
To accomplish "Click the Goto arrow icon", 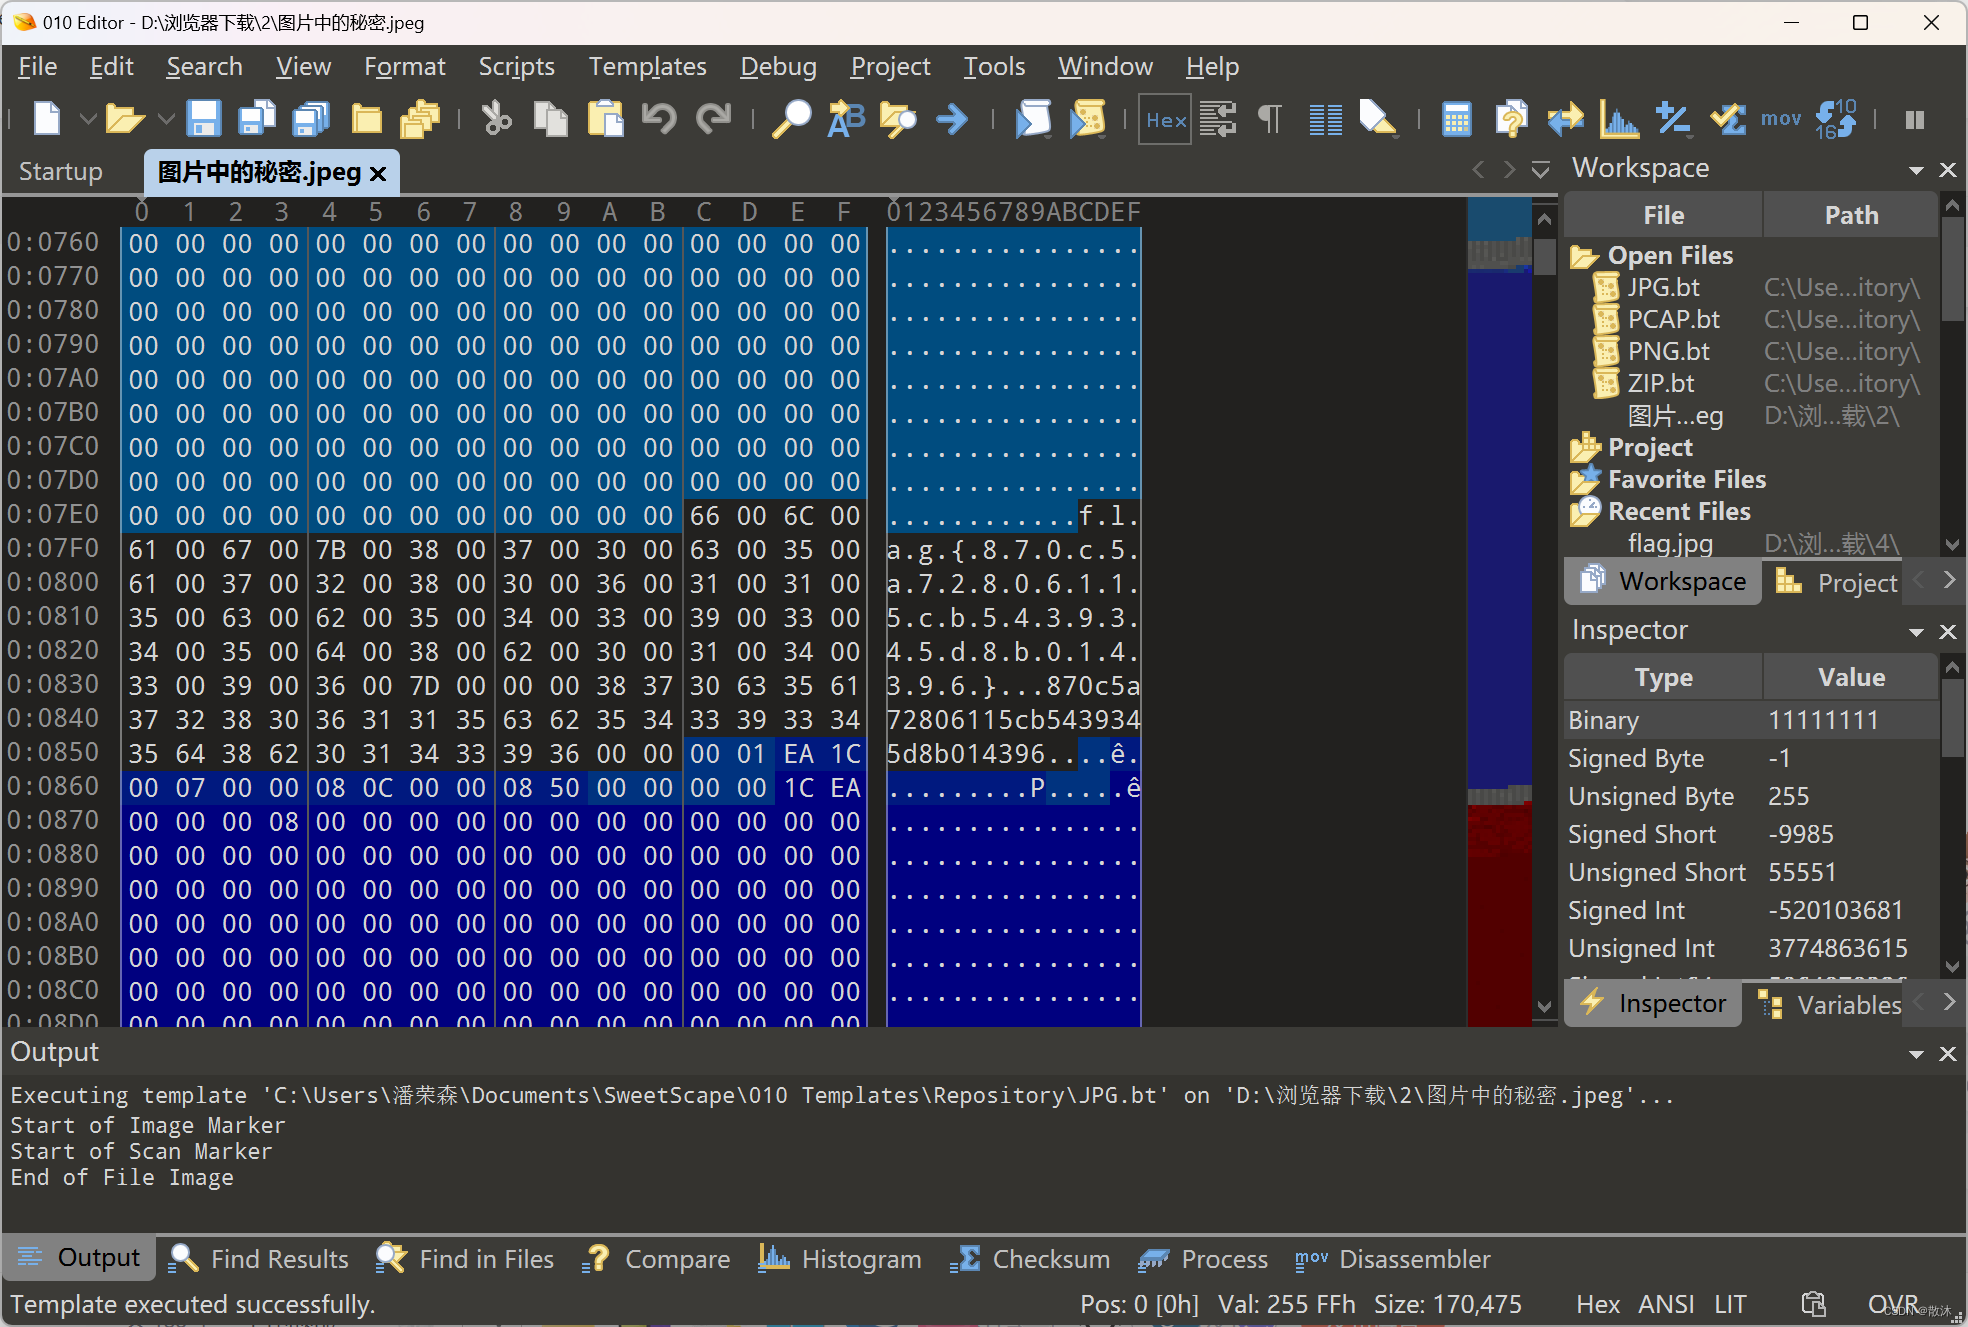I will point(952,119).
